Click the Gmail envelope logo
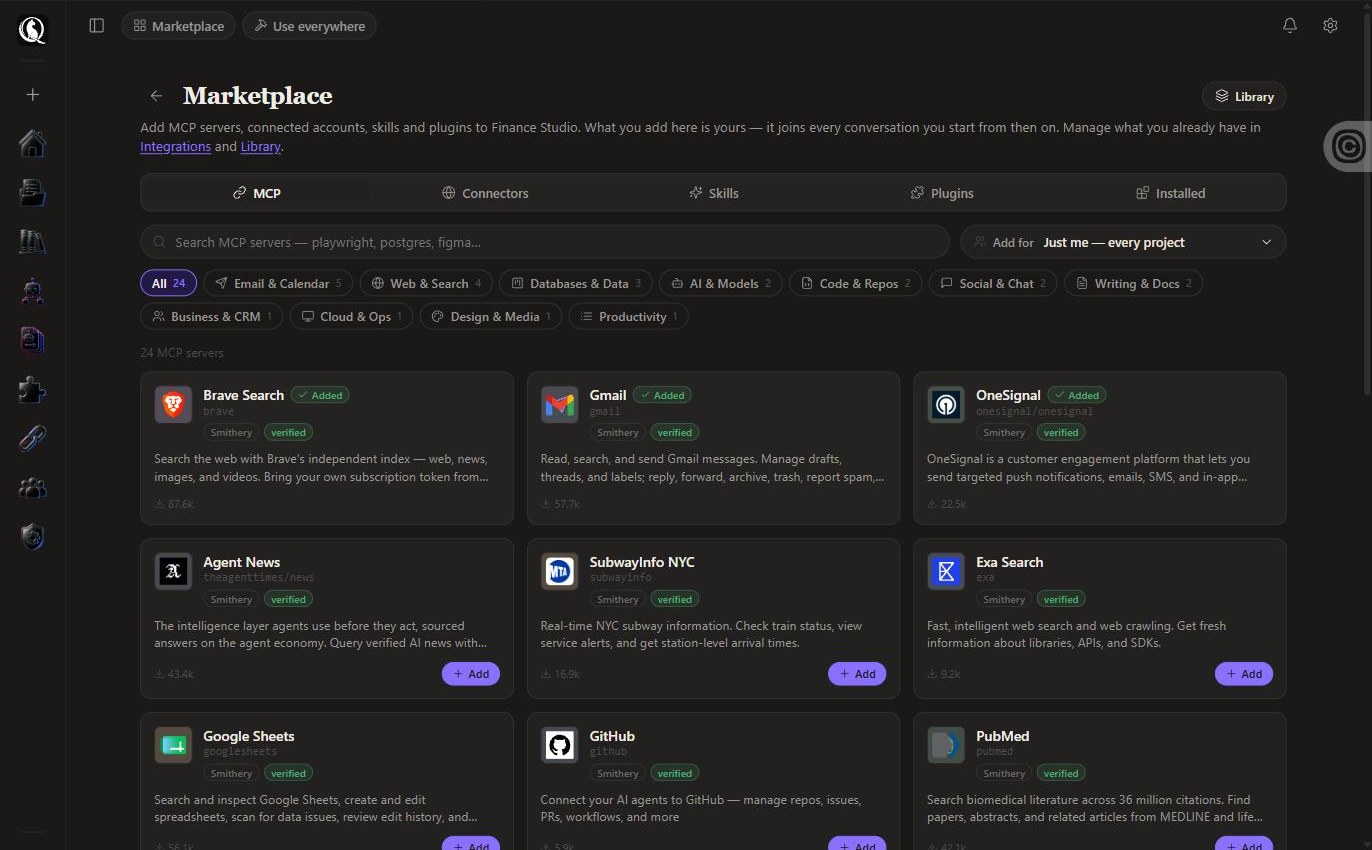 click(560, 405)
